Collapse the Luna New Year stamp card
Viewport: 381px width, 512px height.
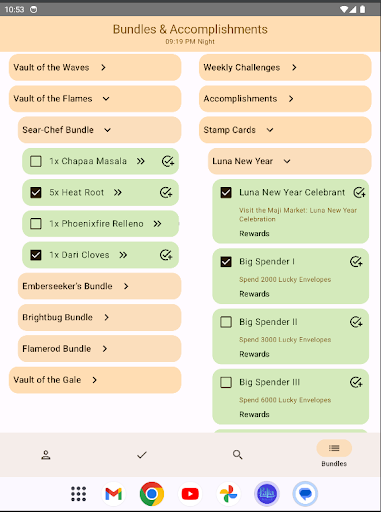[289, 161]
